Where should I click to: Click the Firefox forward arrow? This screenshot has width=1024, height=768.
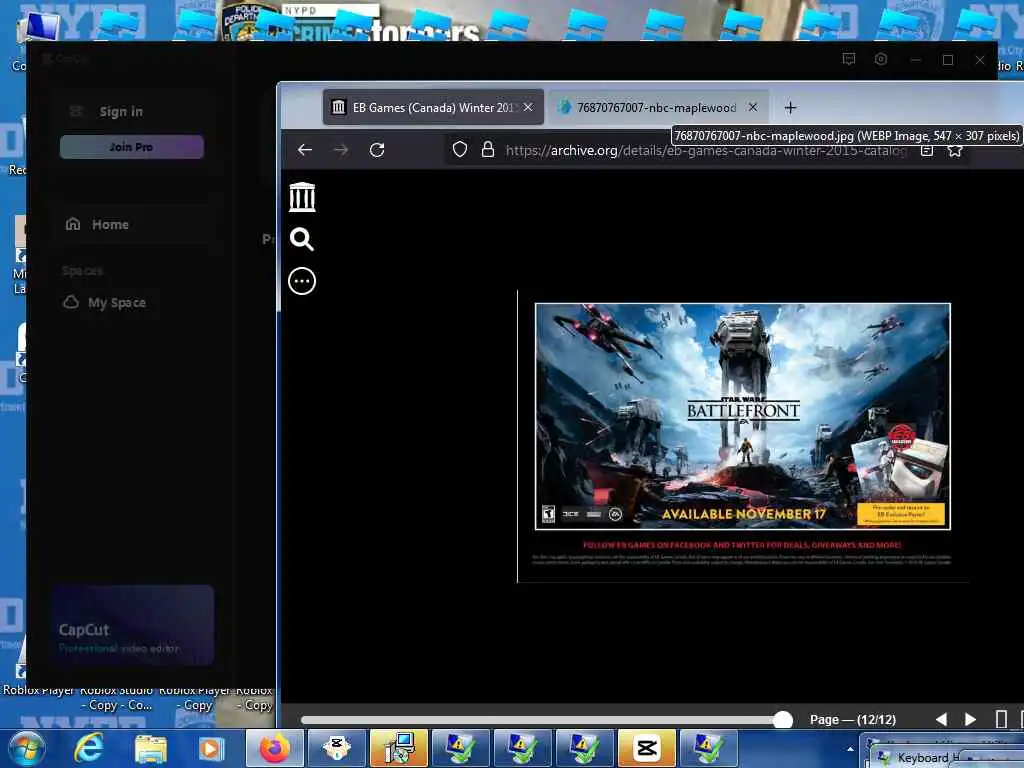341,150
